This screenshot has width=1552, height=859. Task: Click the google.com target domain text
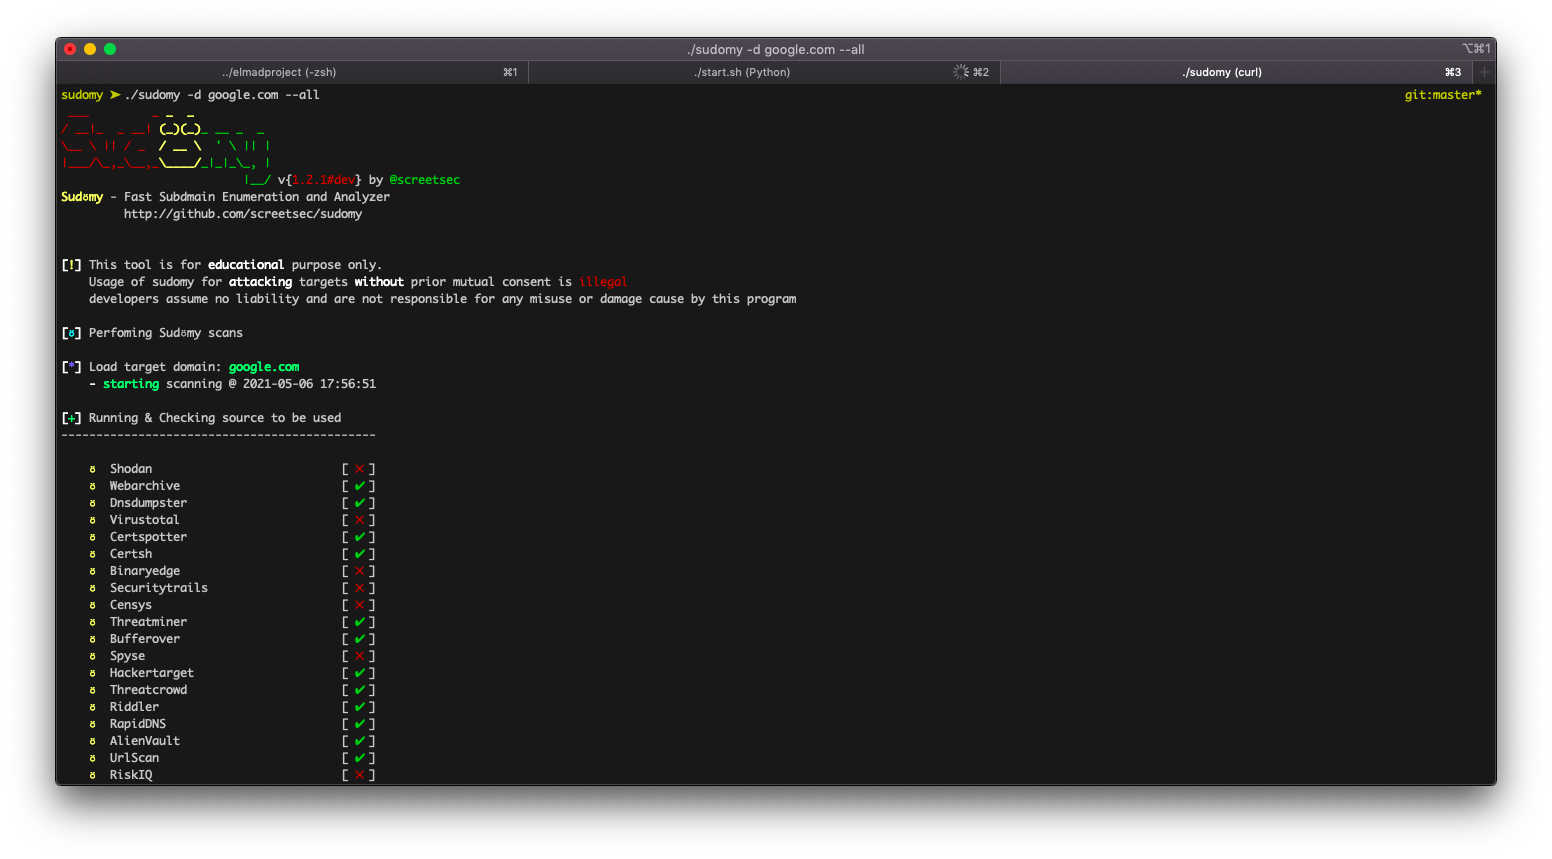[x=263, y=366]
